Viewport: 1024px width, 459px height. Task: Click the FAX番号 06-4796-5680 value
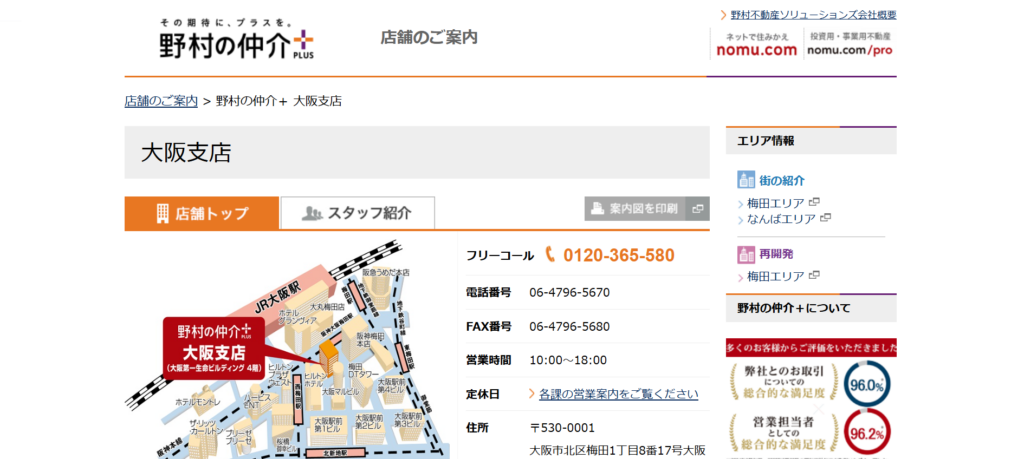(x=569, y=326)
